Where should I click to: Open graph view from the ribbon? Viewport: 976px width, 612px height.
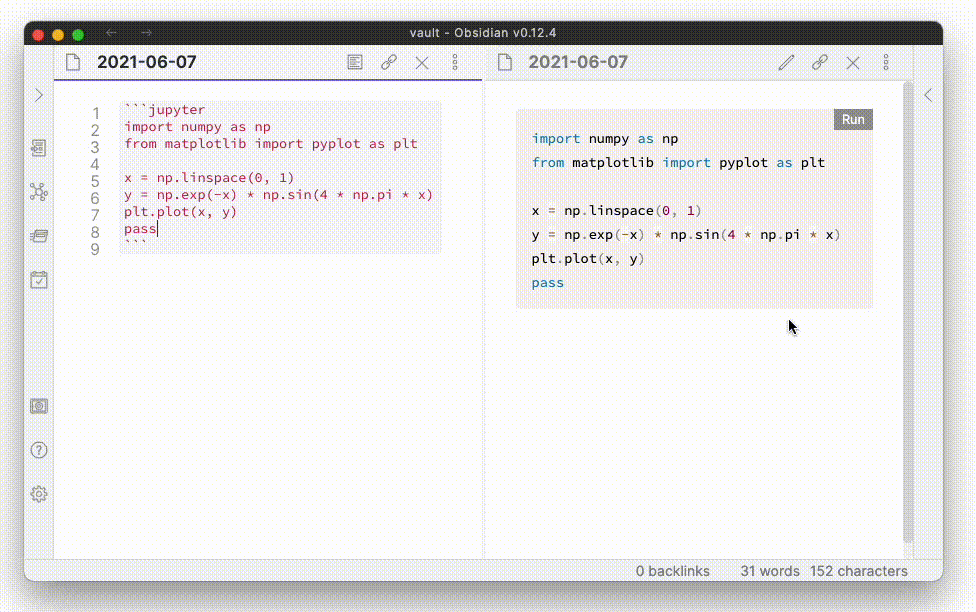39,192
